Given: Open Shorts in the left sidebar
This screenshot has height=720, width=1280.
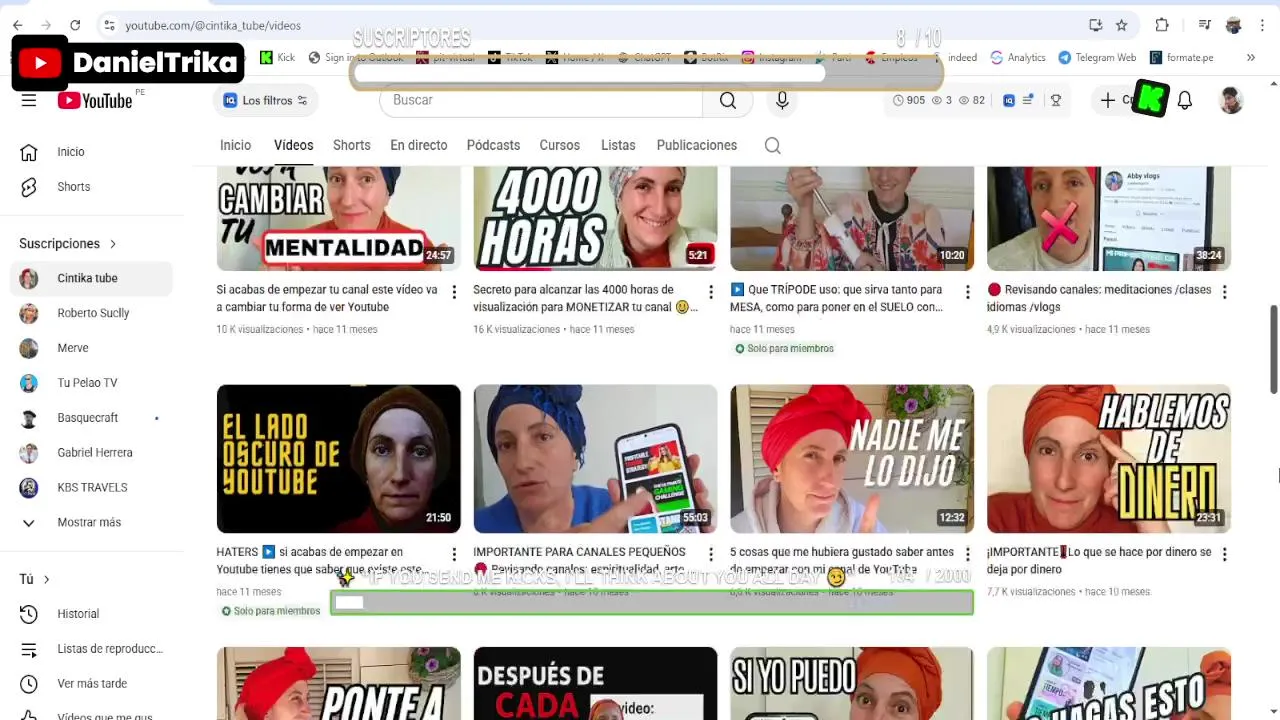Looking at the screenshot, I should click(90, 187).
